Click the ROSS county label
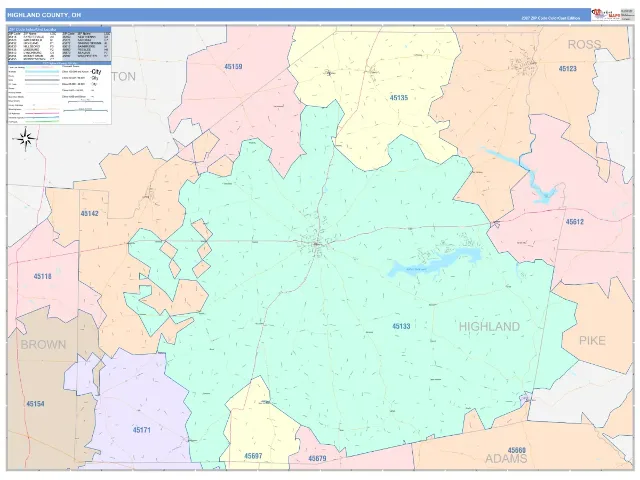This screenshot has height=480, width=640. (x=584, y=44)
